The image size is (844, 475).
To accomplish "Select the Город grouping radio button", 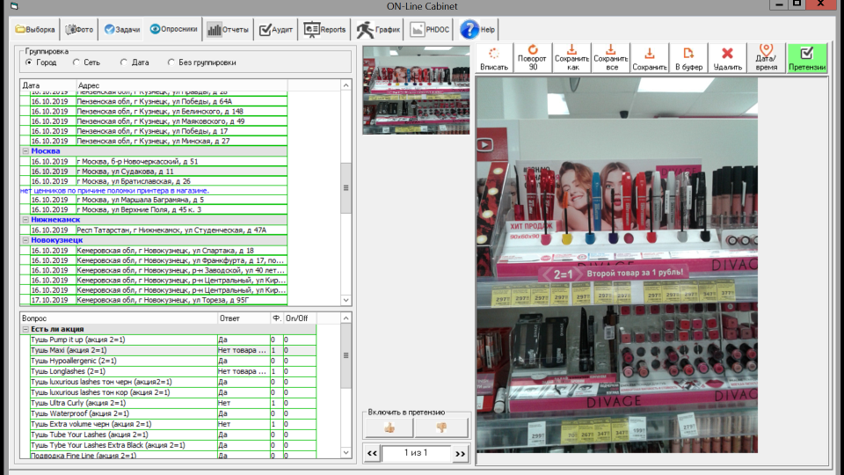I will coord(29,62).
